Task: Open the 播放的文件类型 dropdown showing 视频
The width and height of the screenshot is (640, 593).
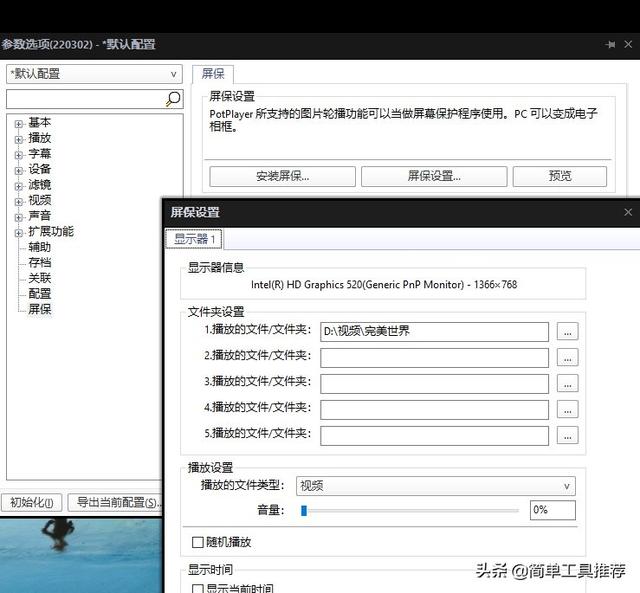Action: (x=436, y=486)
